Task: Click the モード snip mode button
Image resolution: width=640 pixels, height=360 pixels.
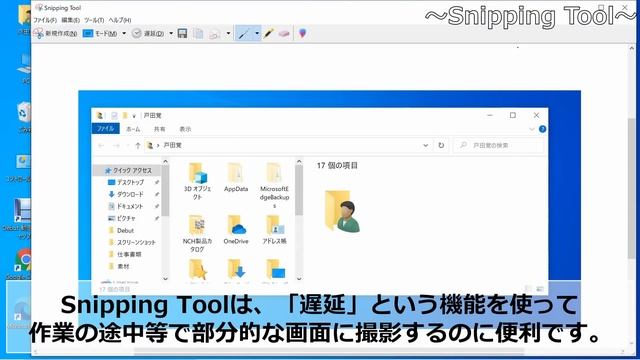Action: [100, 33]
